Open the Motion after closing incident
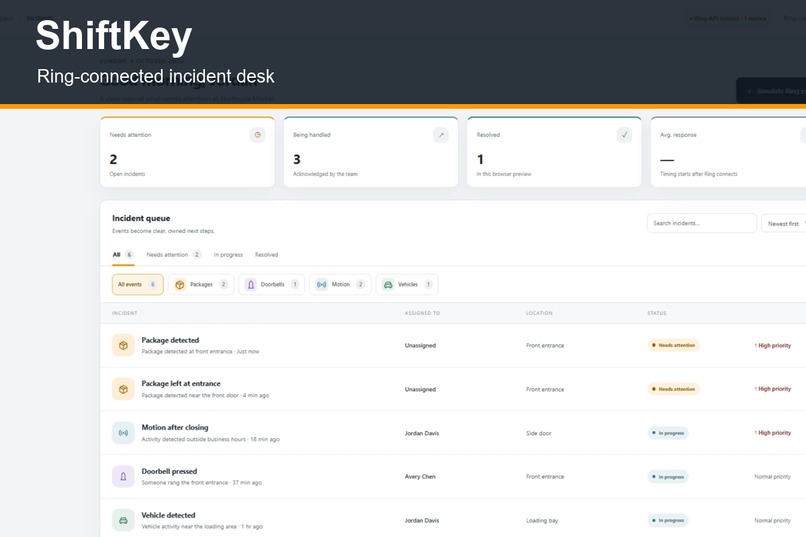806x537 pixels. click(453, 433)
